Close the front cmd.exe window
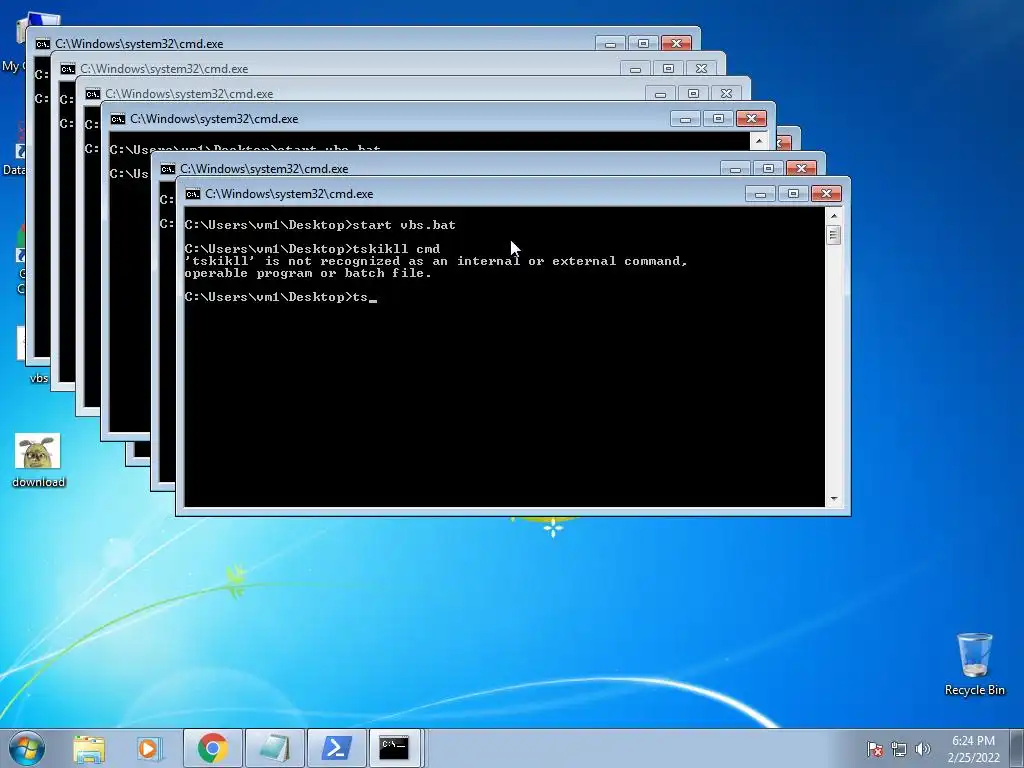1024x768 pixels. click(x=826, y=194)
